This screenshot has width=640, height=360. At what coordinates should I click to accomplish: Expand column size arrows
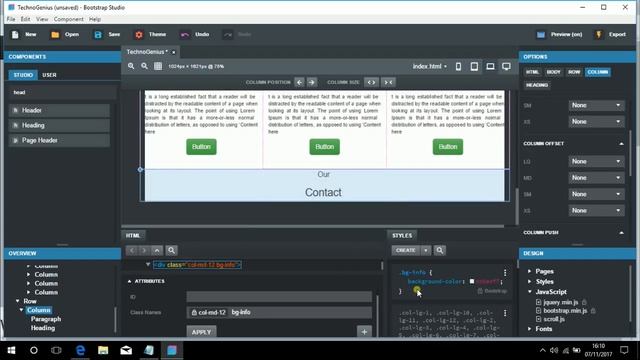pos(371,82)
